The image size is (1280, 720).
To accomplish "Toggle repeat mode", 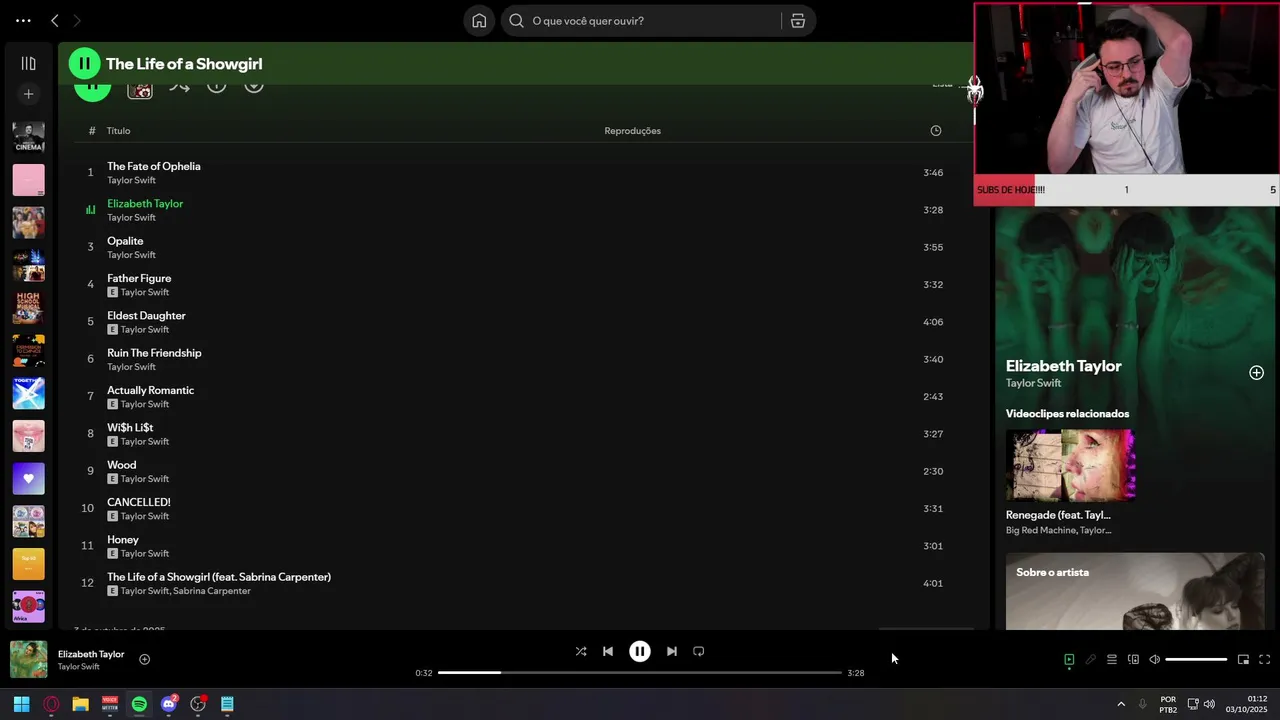I will click(699, 651).
